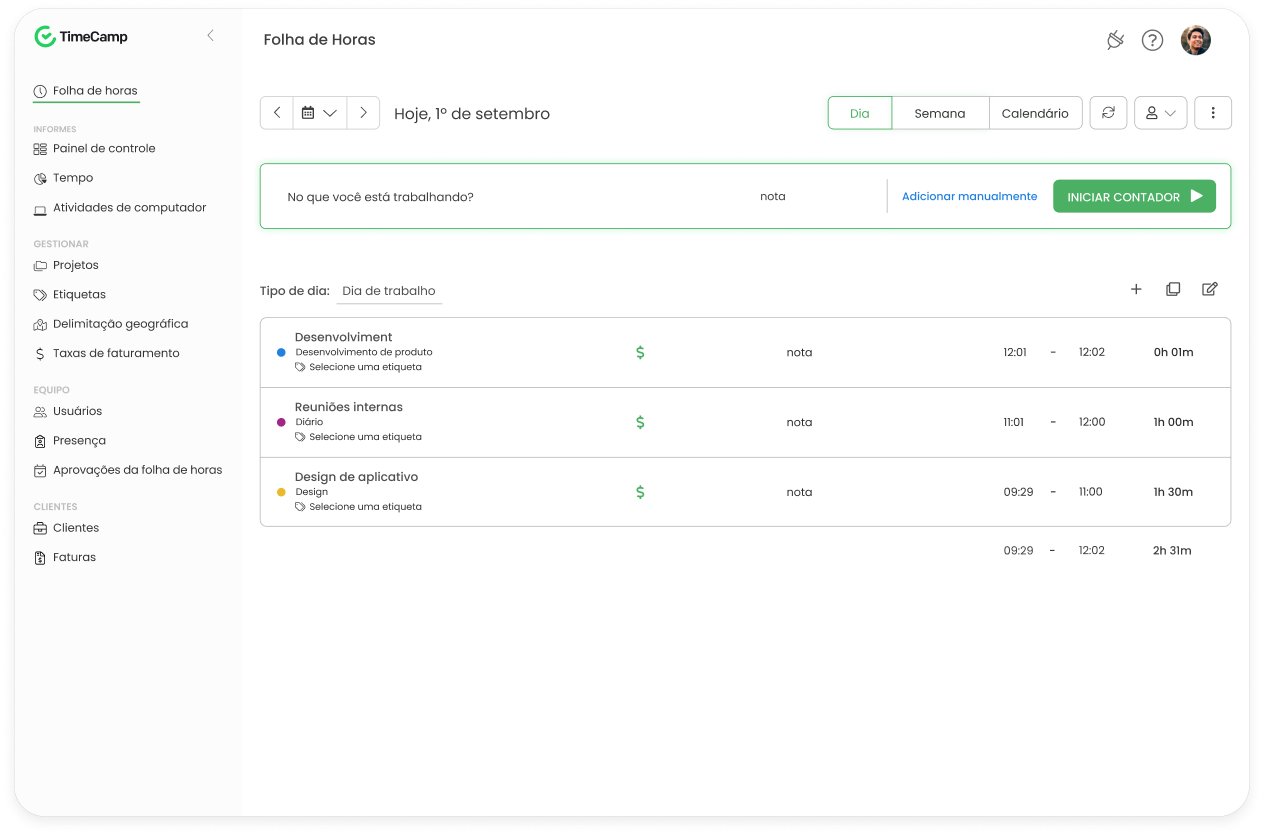The height and width of the screenshot is (835, 1262).
Task: Open the Dia de trabalho day type dropdown
Action: 389,291
